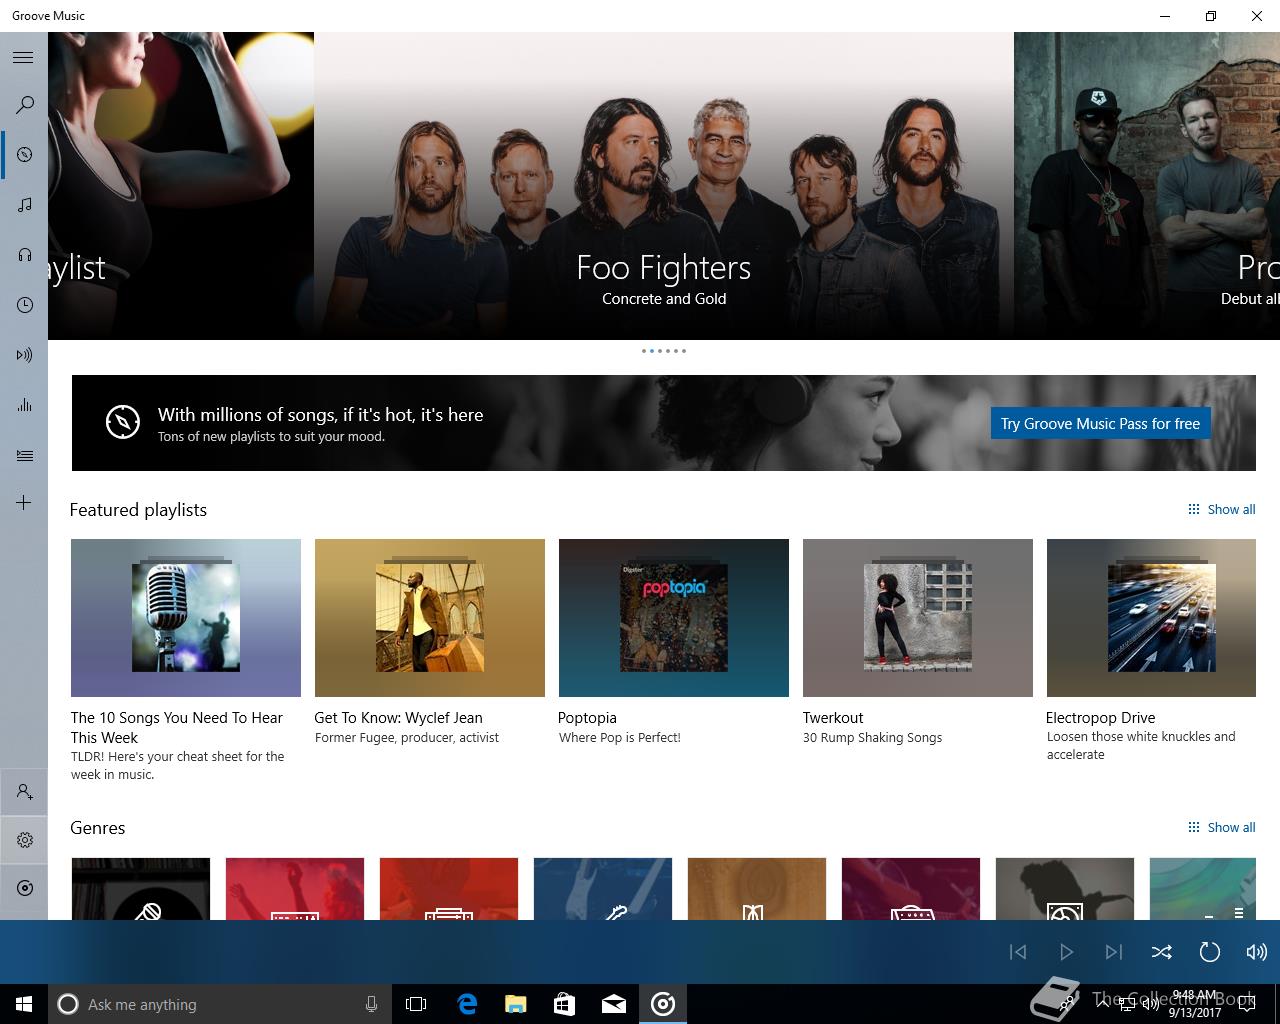
Task: Launch Microsoft Edge from taskbar
Action: 467,1004
